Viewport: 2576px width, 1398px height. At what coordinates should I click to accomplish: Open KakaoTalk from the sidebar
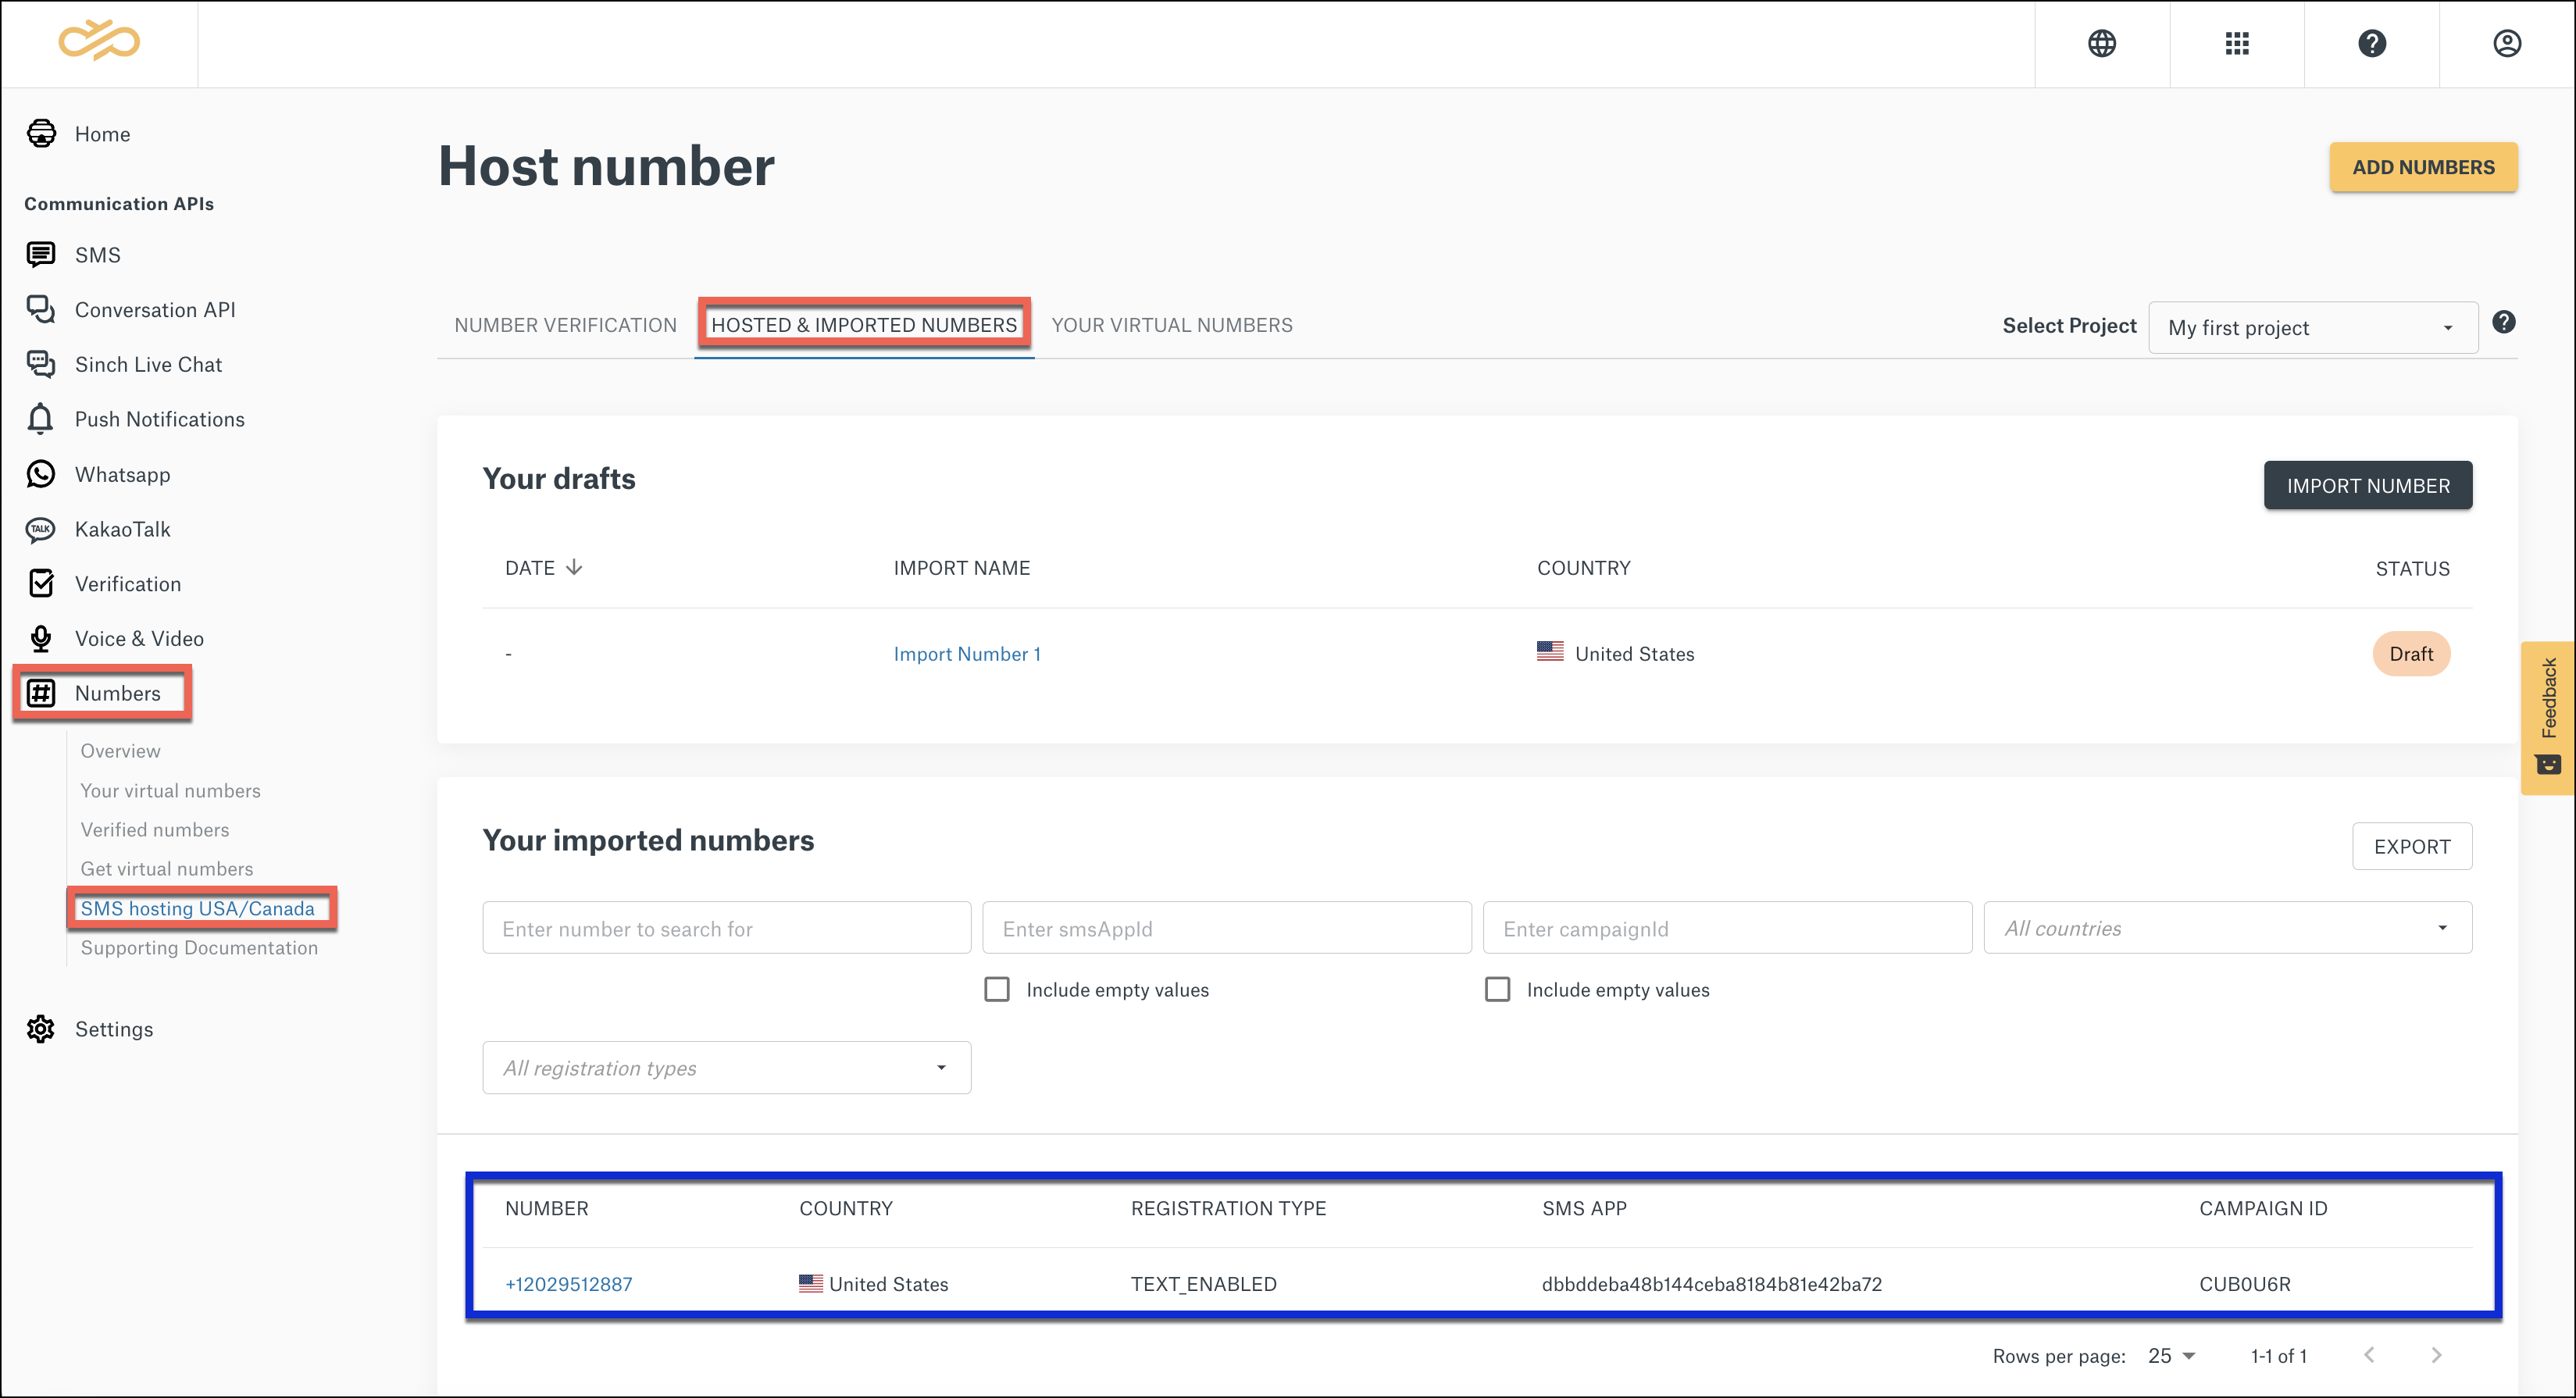point(41,529)
